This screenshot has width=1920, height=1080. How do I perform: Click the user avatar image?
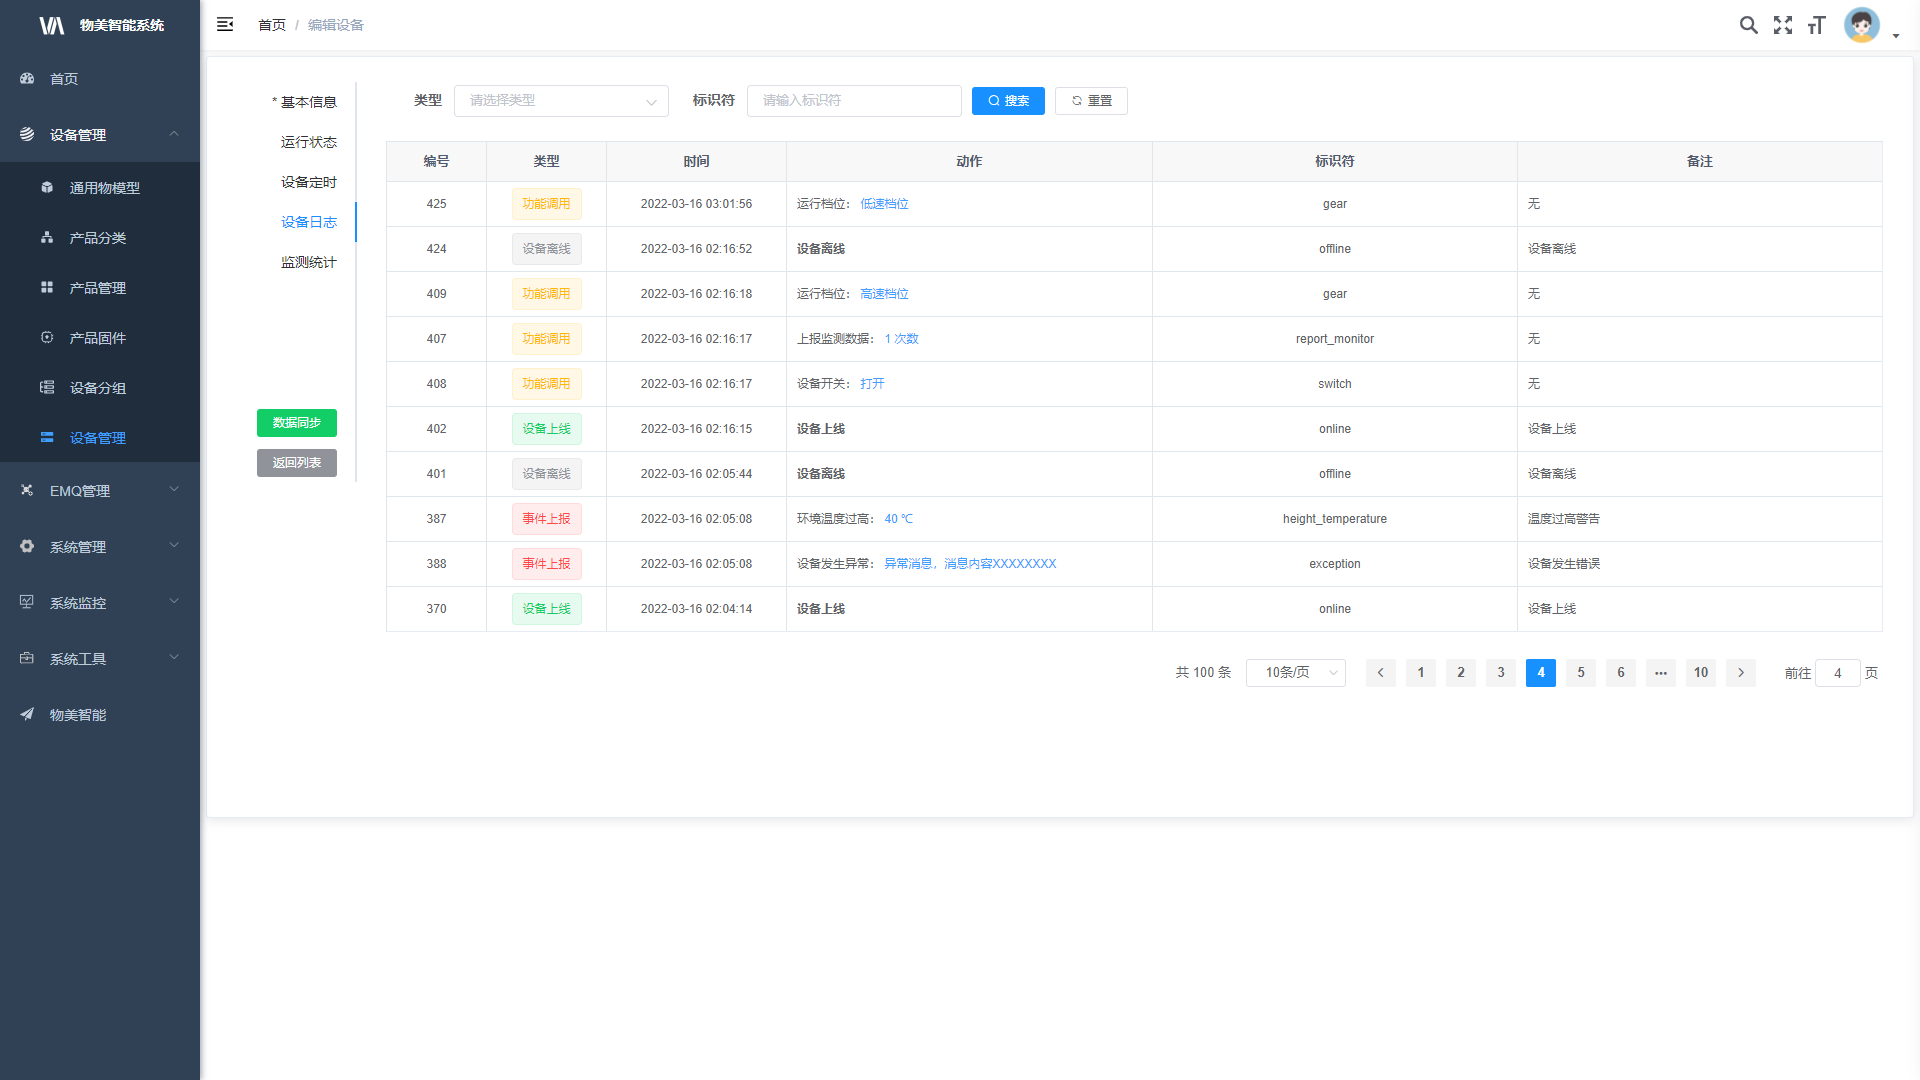1861,25
